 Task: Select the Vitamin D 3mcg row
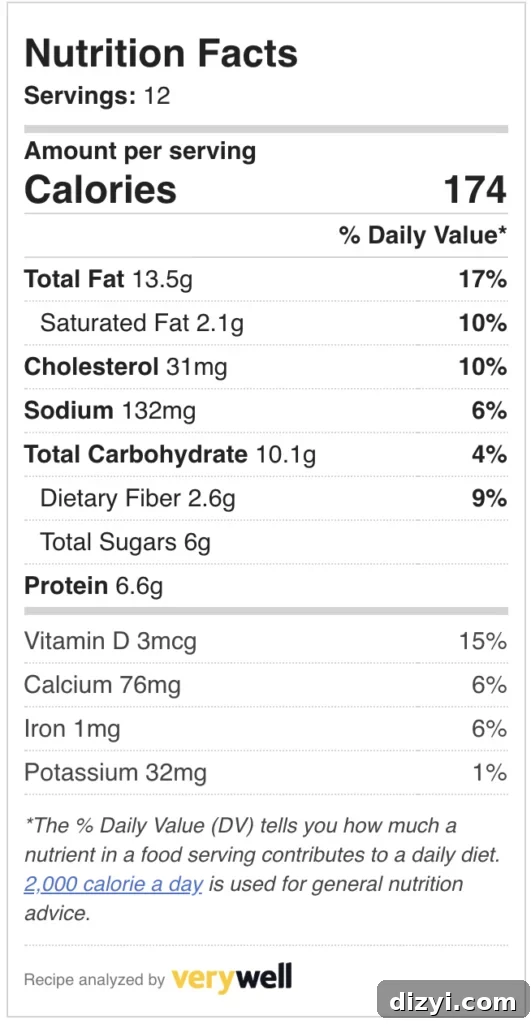point(266,641)
